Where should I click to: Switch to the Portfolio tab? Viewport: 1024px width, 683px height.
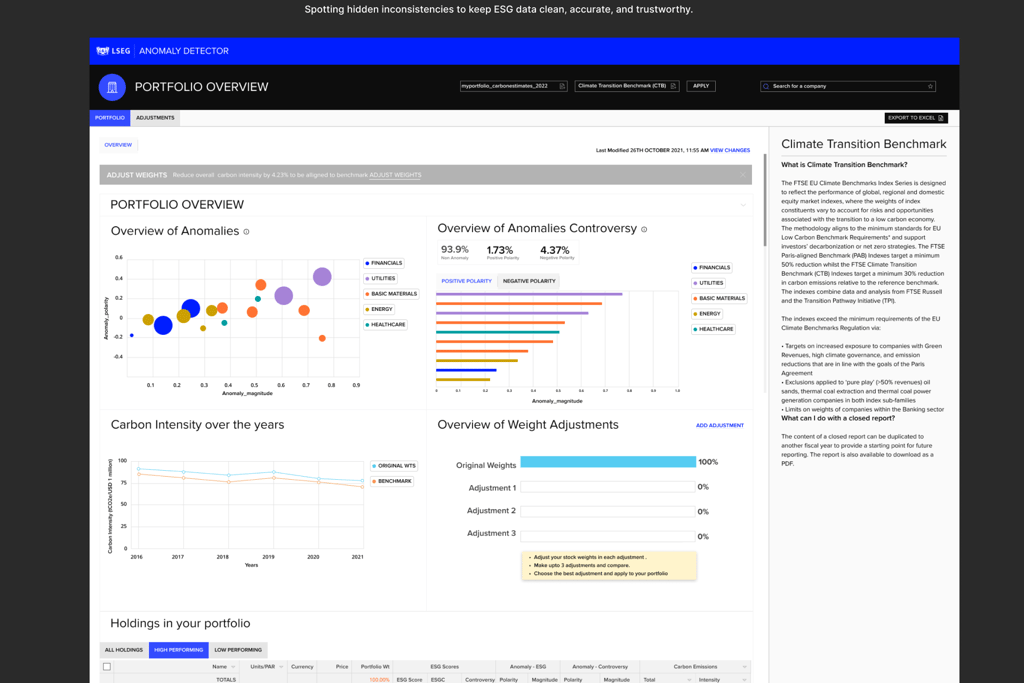point(110,118)
